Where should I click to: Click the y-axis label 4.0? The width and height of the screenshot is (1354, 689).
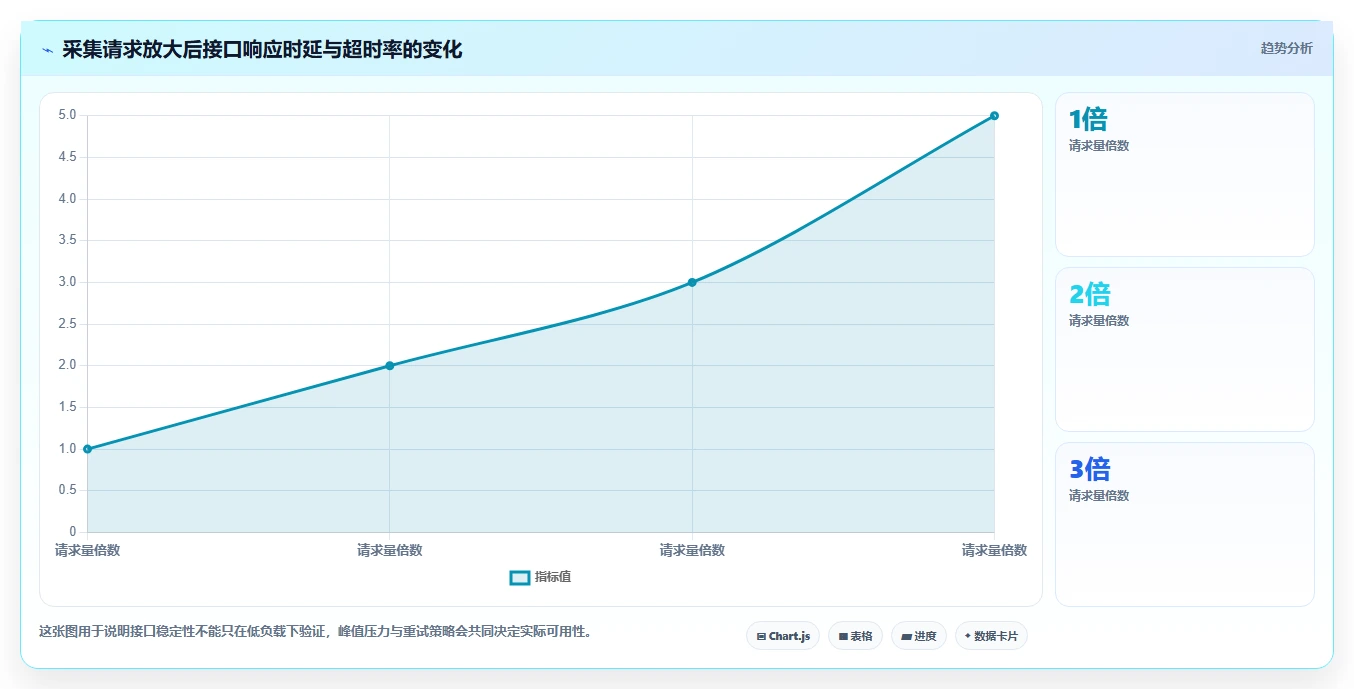(x=67, y=199)
